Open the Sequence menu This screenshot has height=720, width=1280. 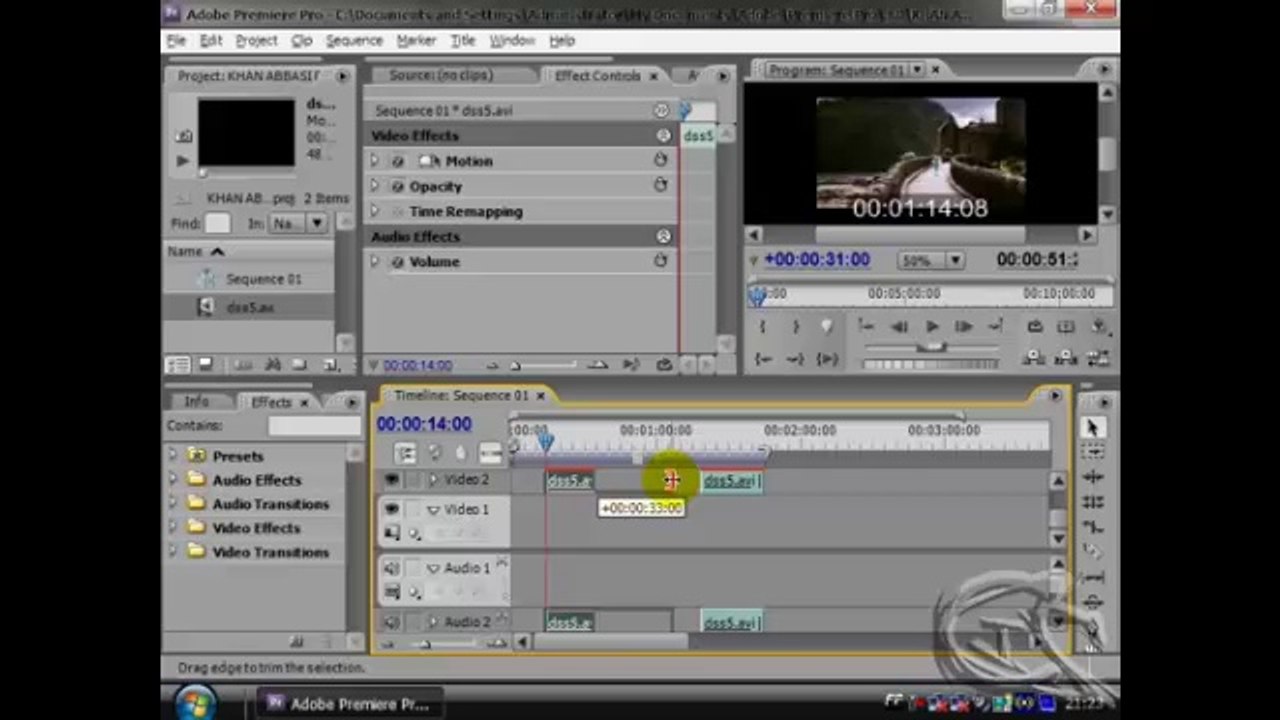point(354,41)
